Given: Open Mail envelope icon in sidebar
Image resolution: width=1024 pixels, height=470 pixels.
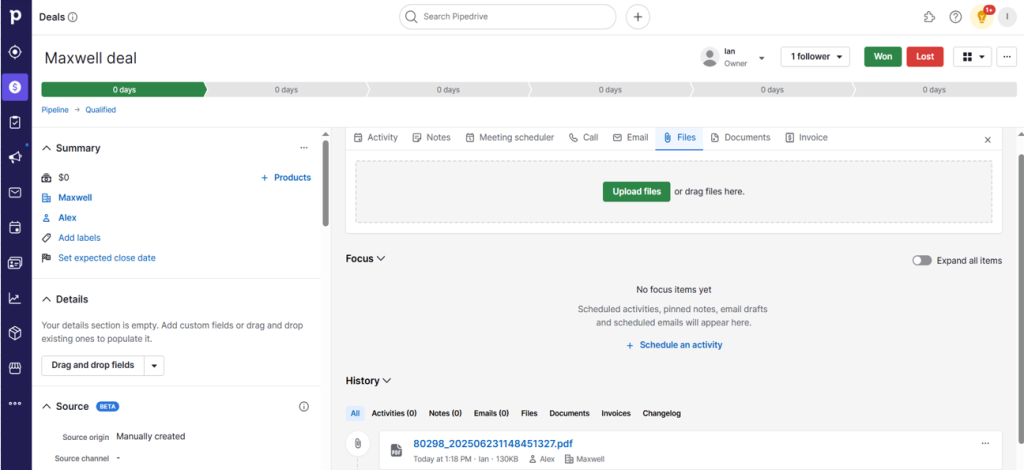Looking at the screenshot, I should pyautogui.click(x=15, y=193).
